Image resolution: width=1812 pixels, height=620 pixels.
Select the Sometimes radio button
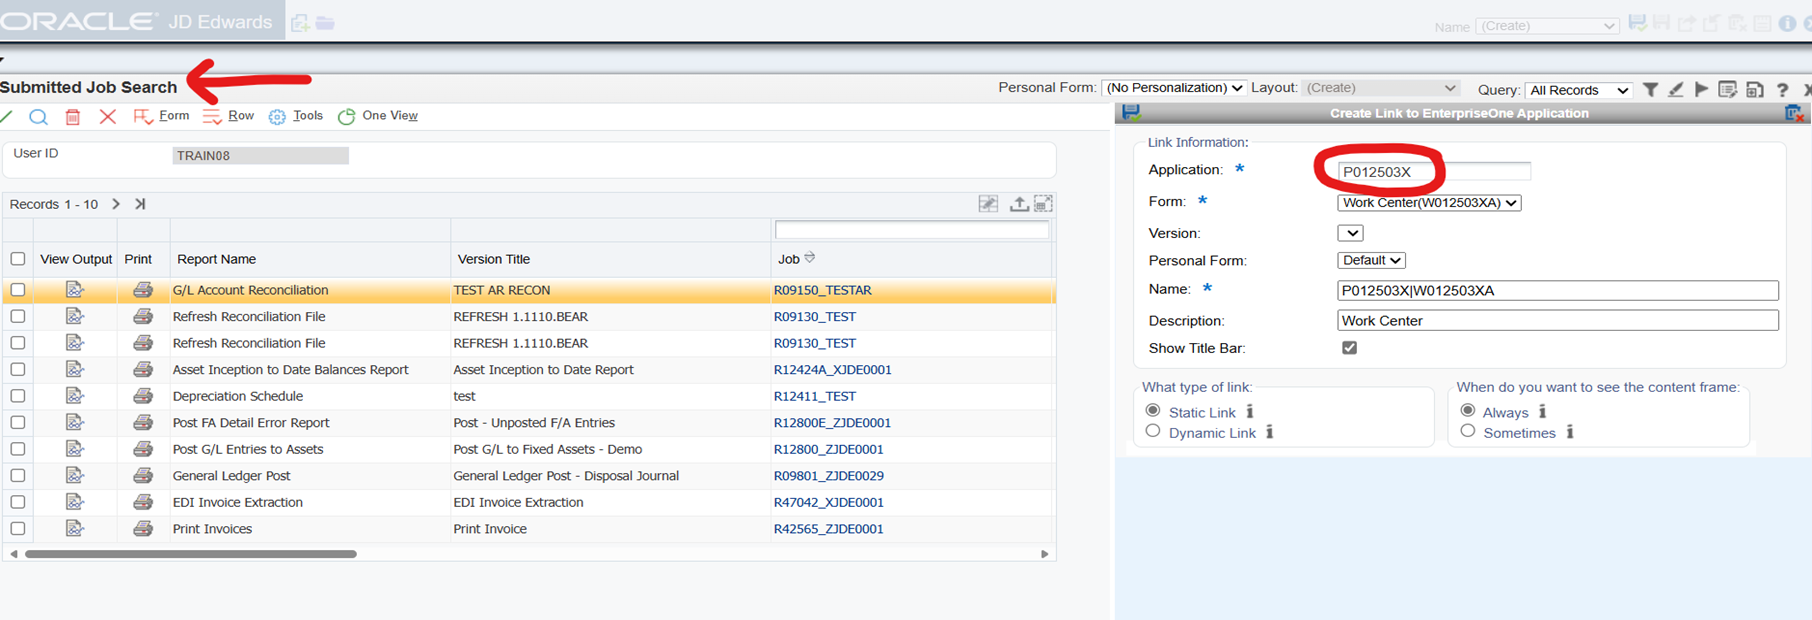click(1468, 432)
